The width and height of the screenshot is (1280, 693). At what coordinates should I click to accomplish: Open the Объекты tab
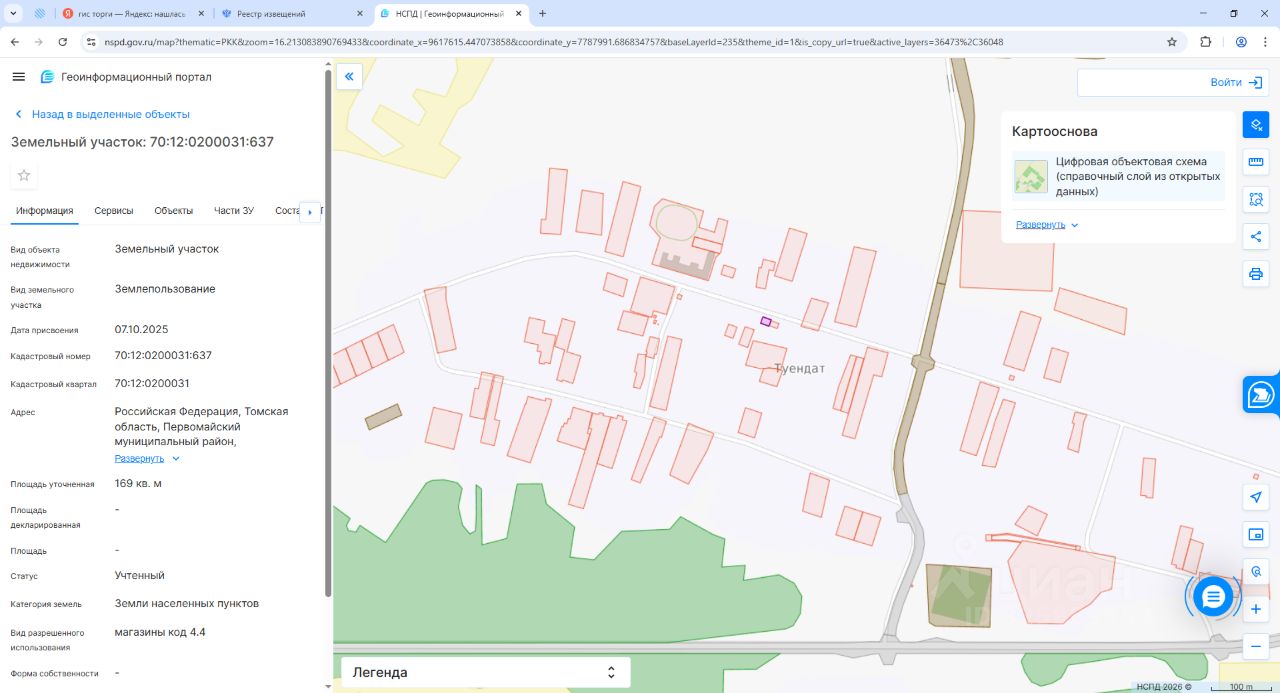coord(174,211)
